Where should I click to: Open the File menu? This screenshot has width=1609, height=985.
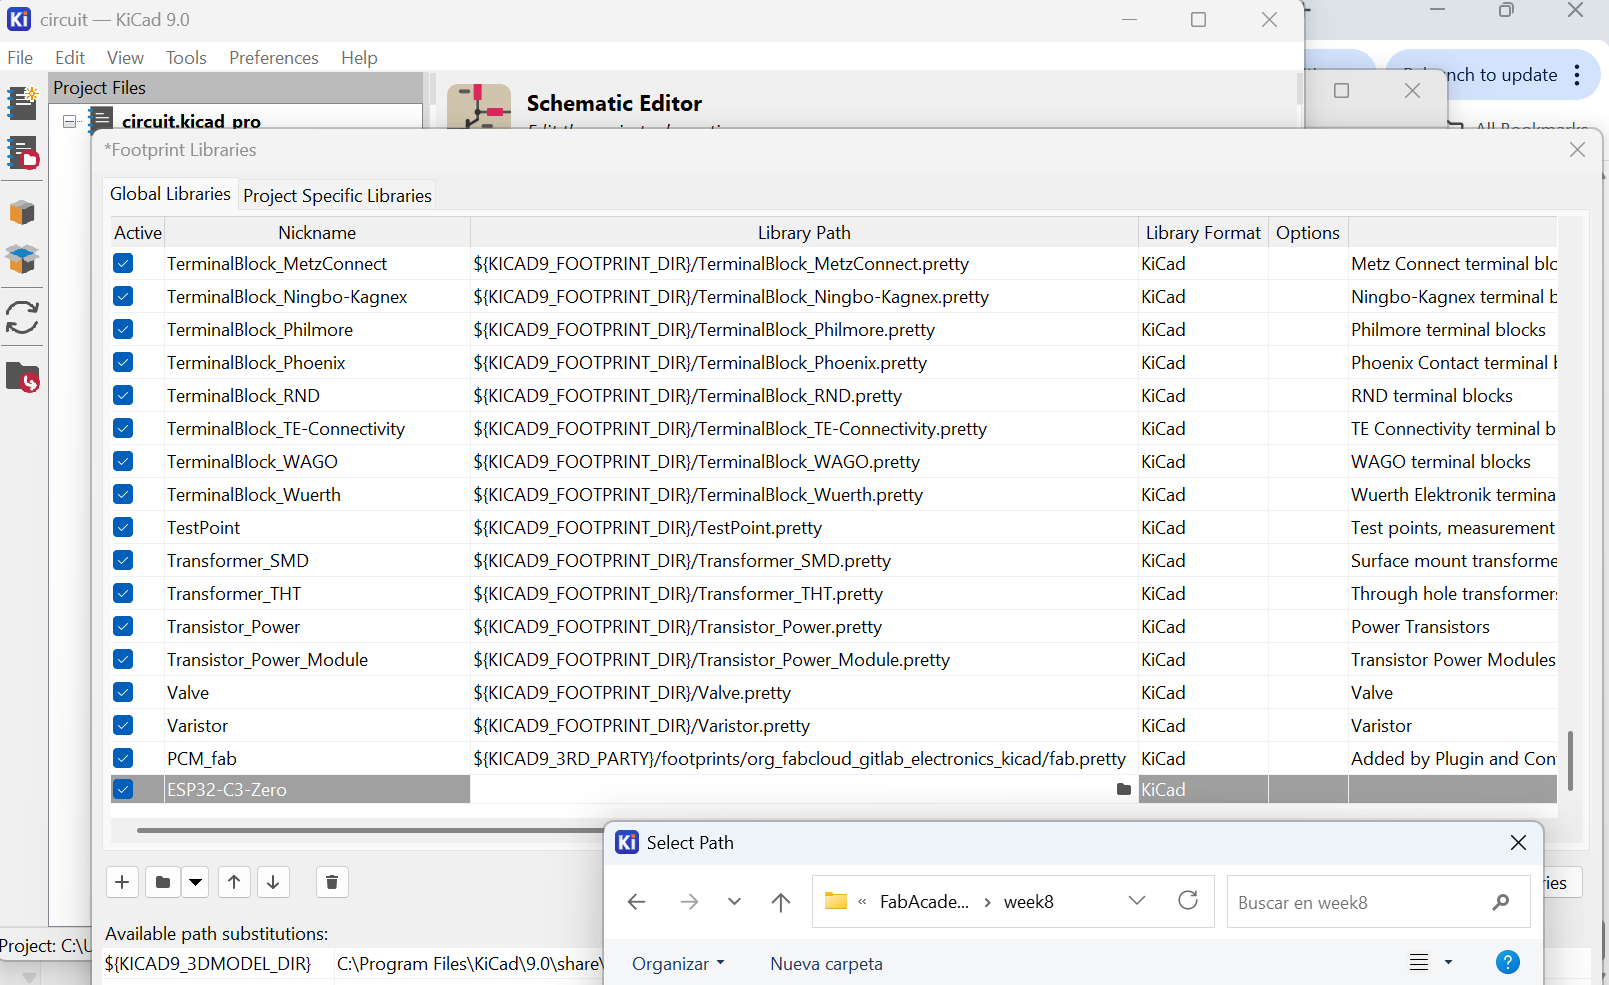coord(20,58)
